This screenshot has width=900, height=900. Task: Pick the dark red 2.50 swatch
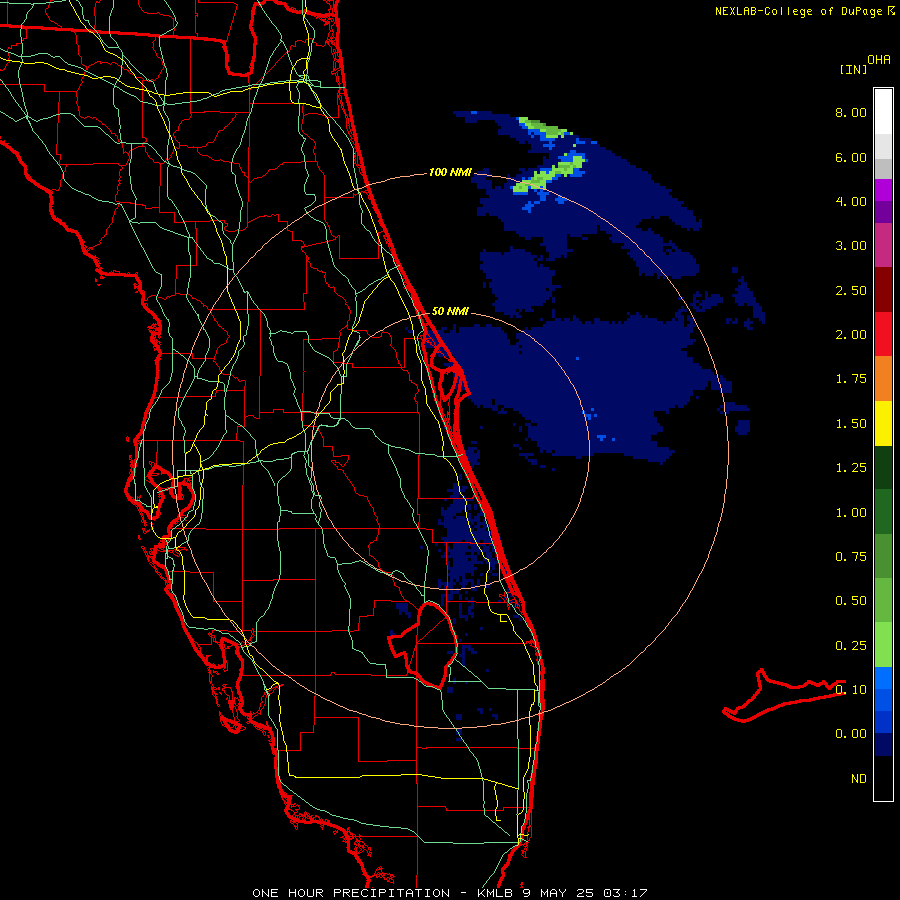[x=883, y=290]
